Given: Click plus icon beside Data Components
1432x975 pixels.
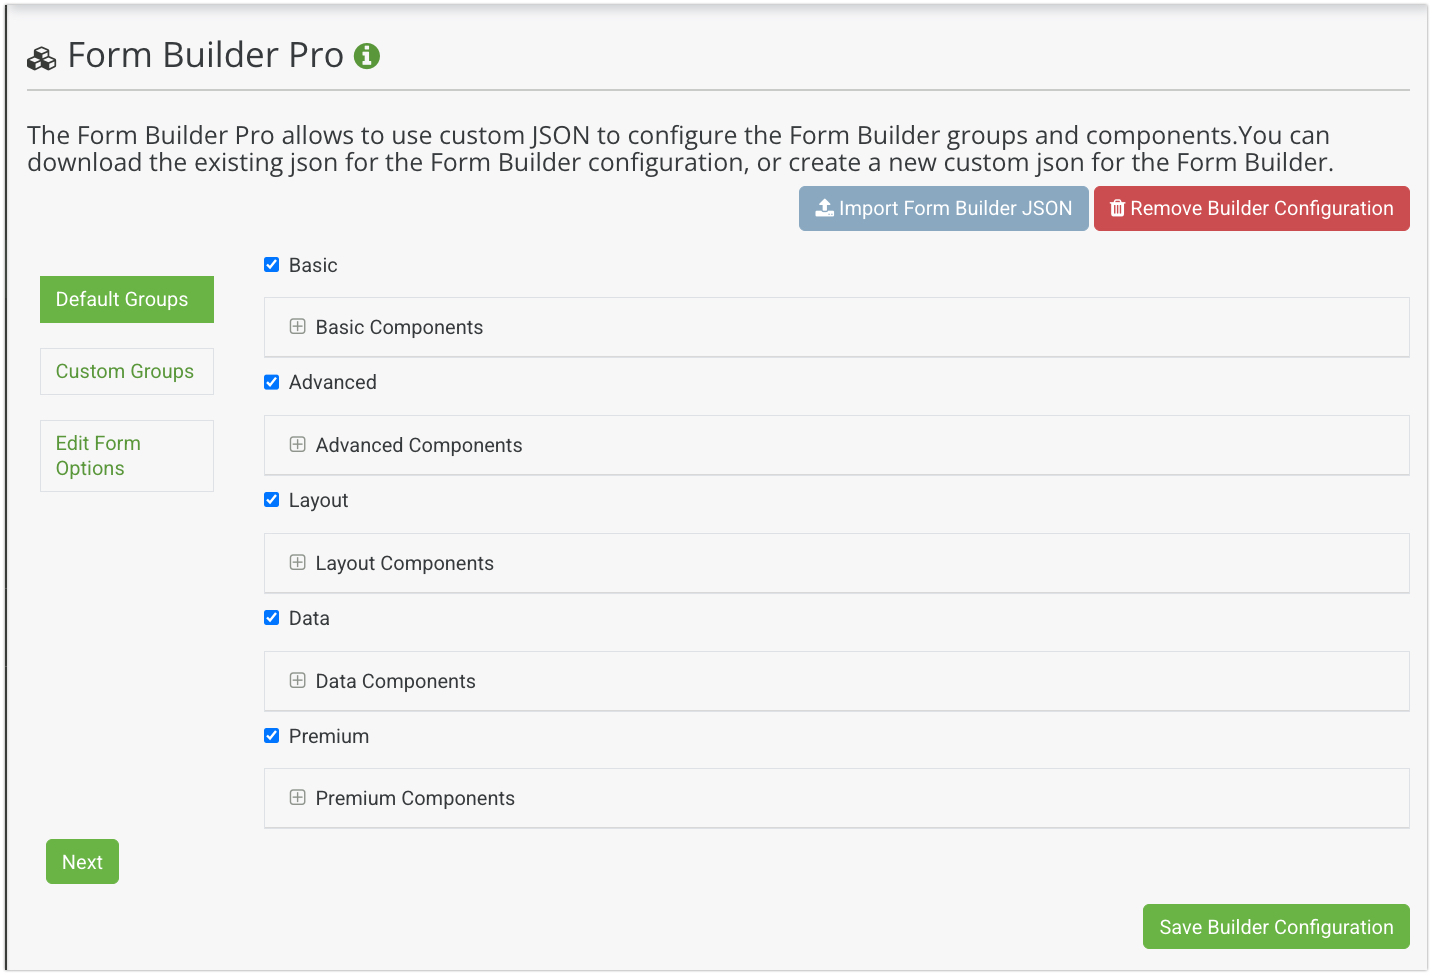Looking at the screenshot, I should tap(297, 680).
